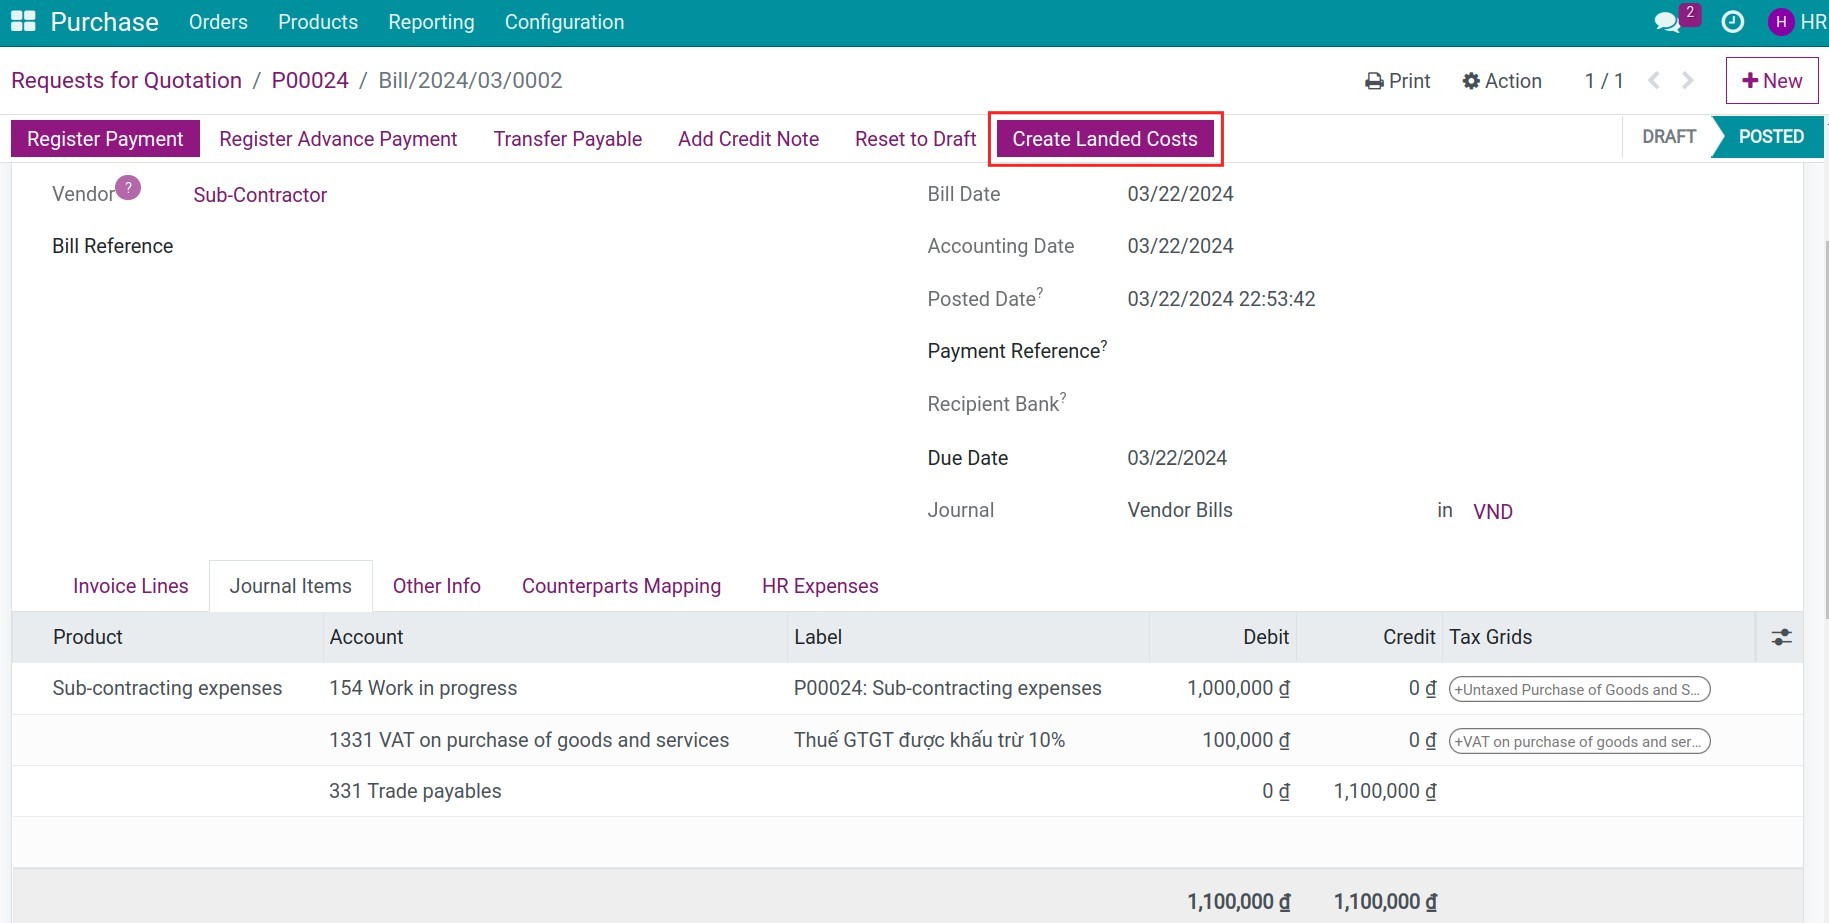Go to next record arrow
Image resolution: width=1829 pixels, height=923 pixels.
pos(1688,81)
